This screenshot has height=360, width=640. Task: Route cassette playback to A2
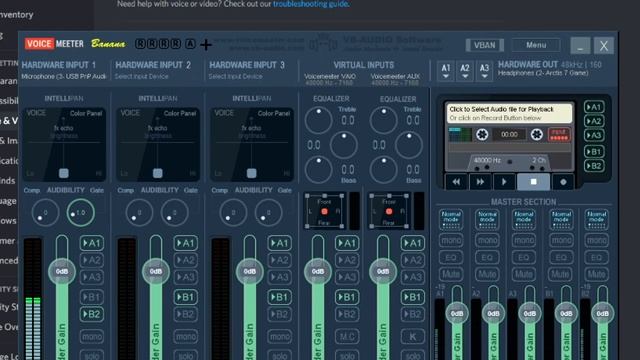point(594,121)
